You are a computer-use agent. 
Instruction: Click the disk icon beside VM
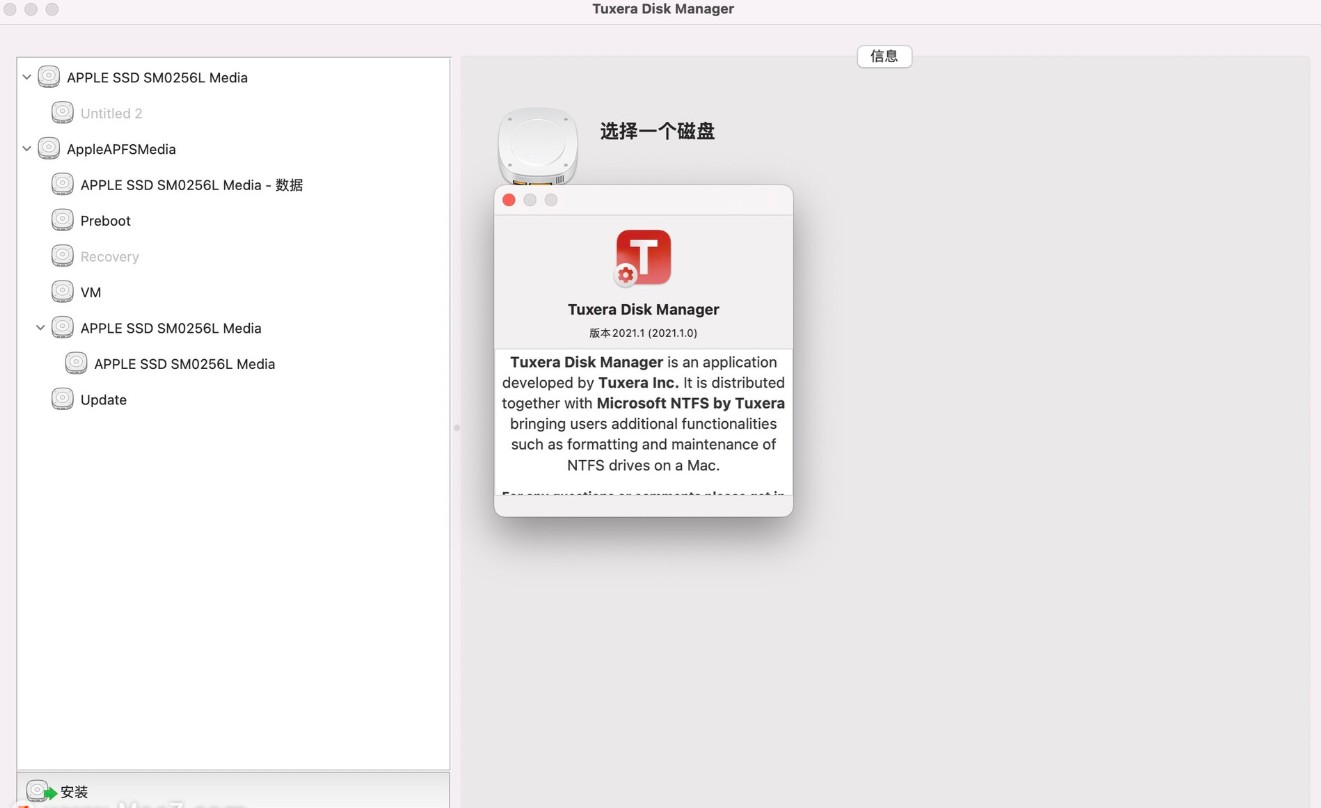(62, 292)
